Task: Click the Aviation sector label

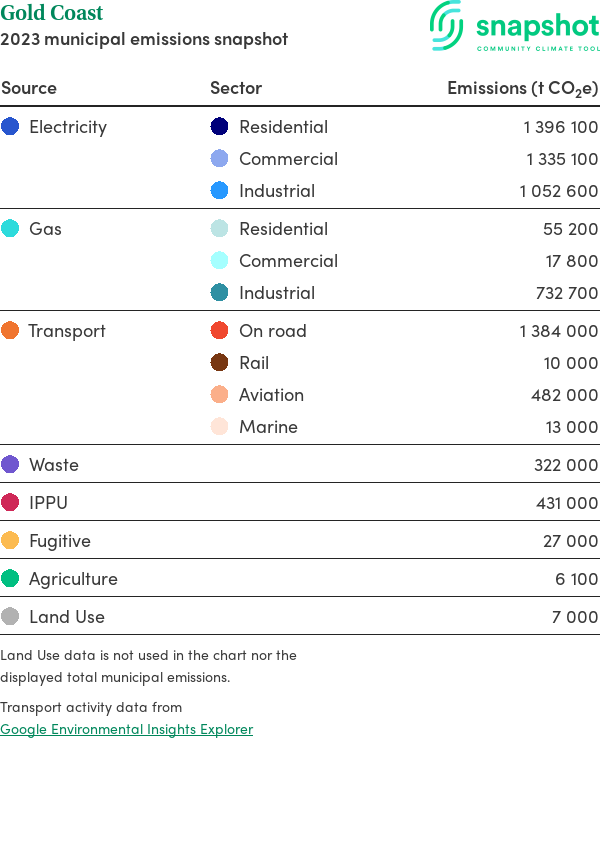Action: [x=271, y=395]
